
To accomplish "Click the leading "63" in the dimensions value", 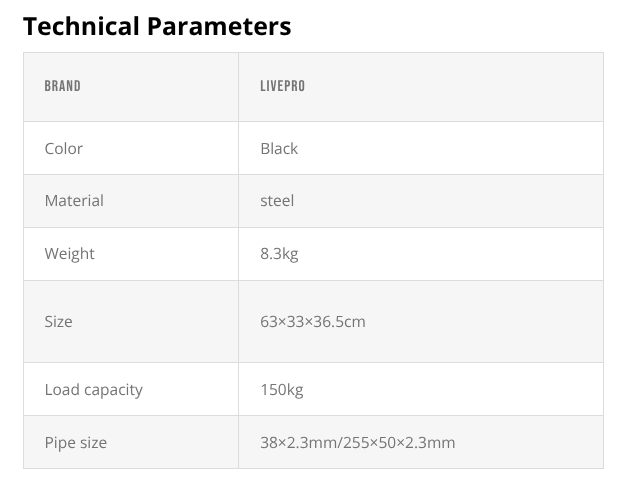I will pyautogui.click(x=268, y=322).
